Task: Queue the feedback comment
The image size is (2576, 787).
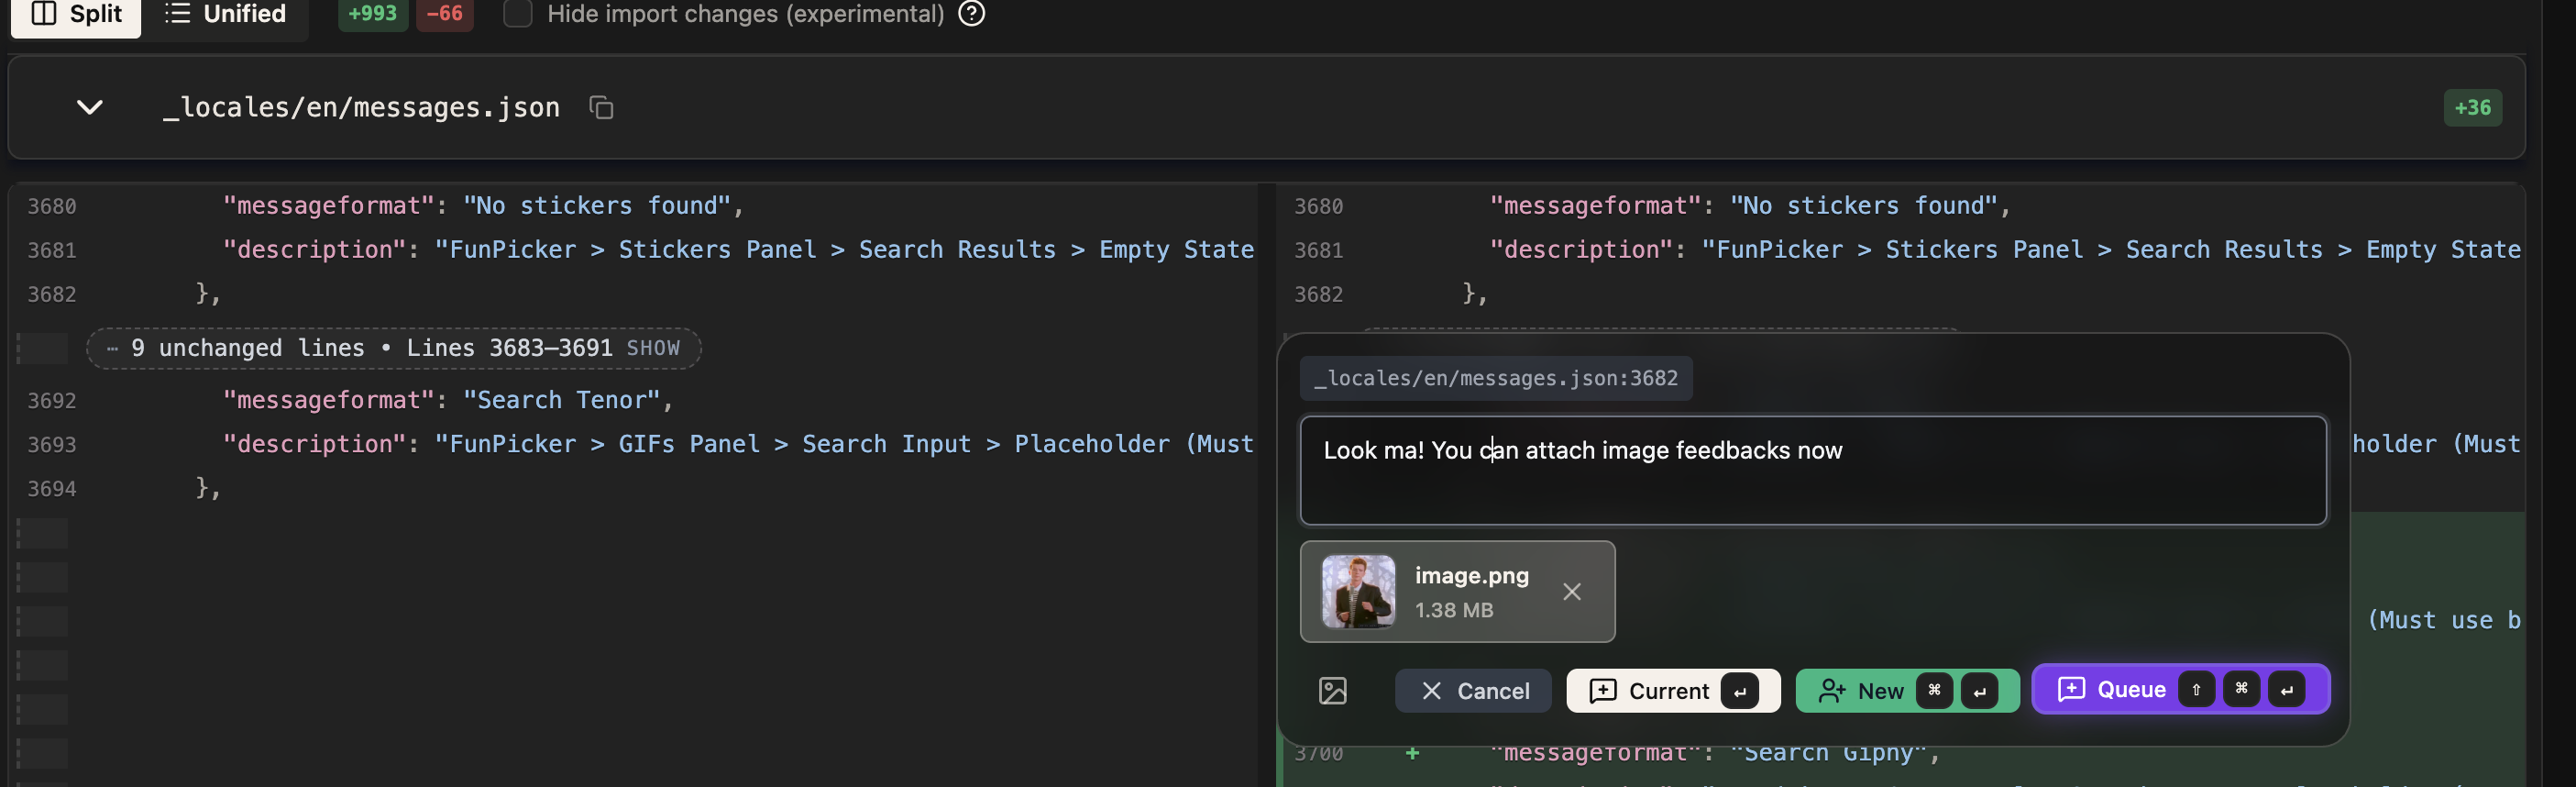Action: pos(2180,689)
